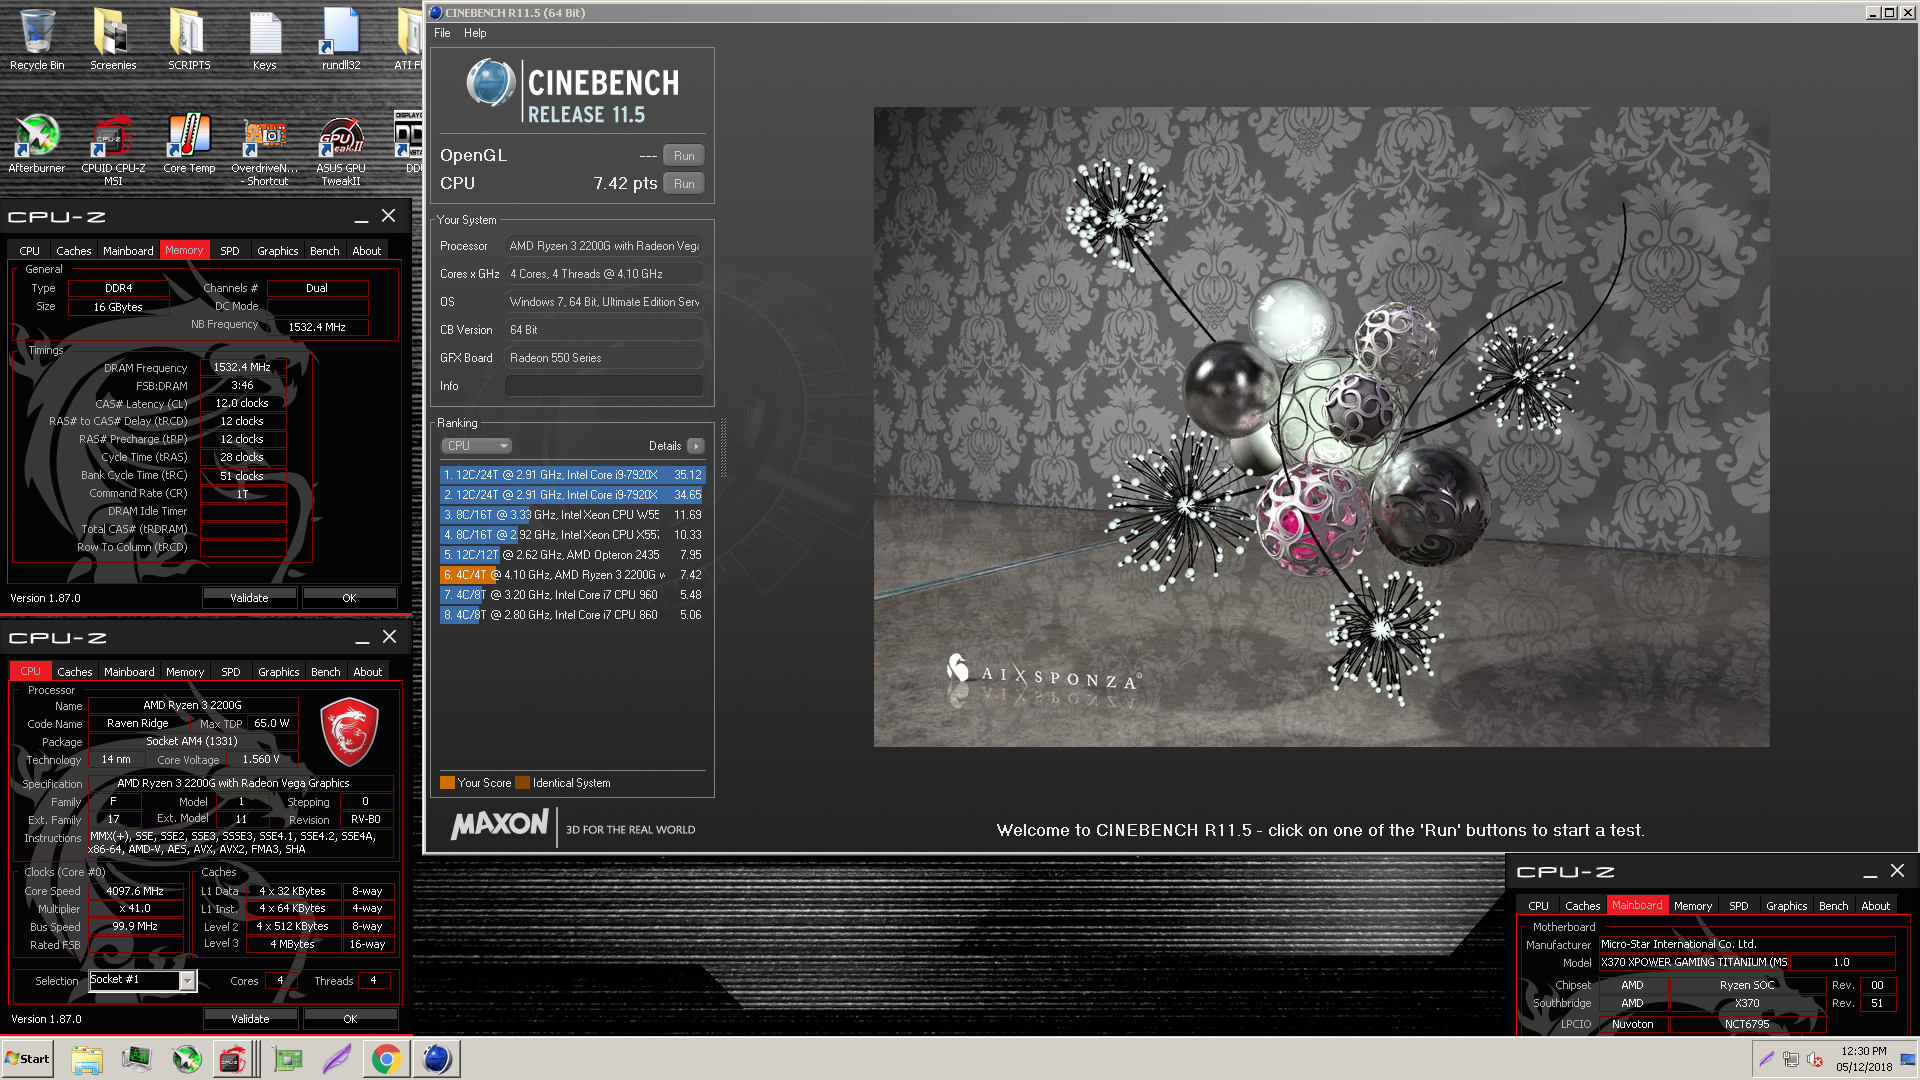Launch CPUID CPU-Z MSI desktop shortcut
1920x1080 pixels.
(113, 150)
